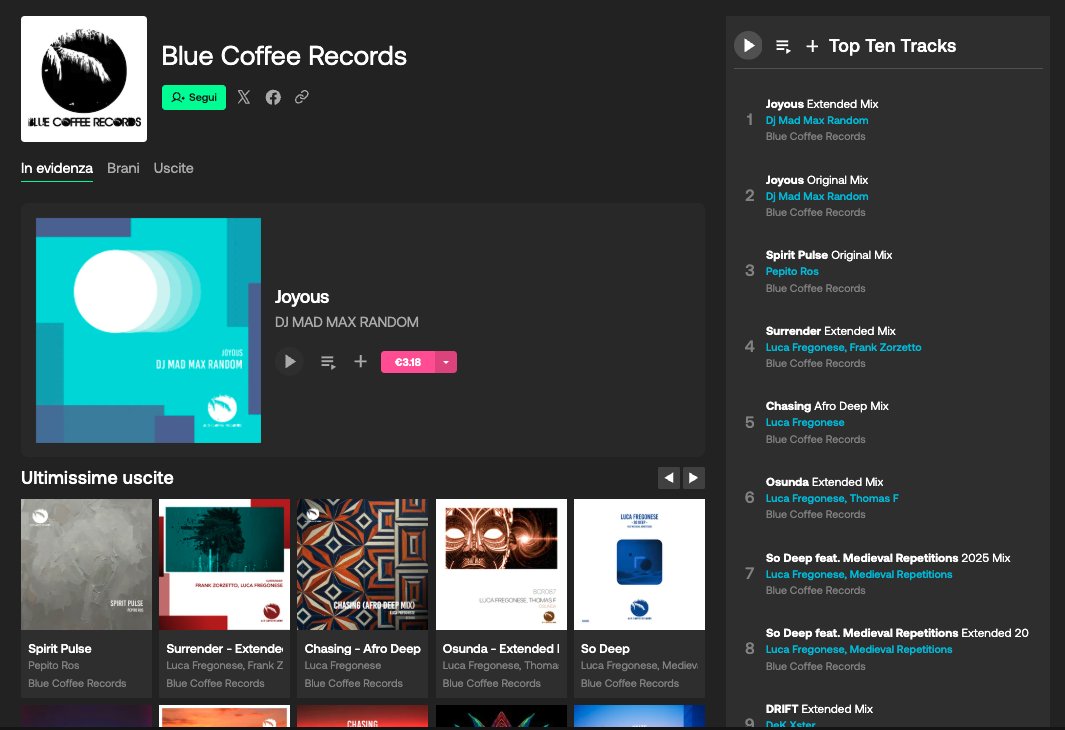Open Joyous Extended Mix track

coord(822,104)
